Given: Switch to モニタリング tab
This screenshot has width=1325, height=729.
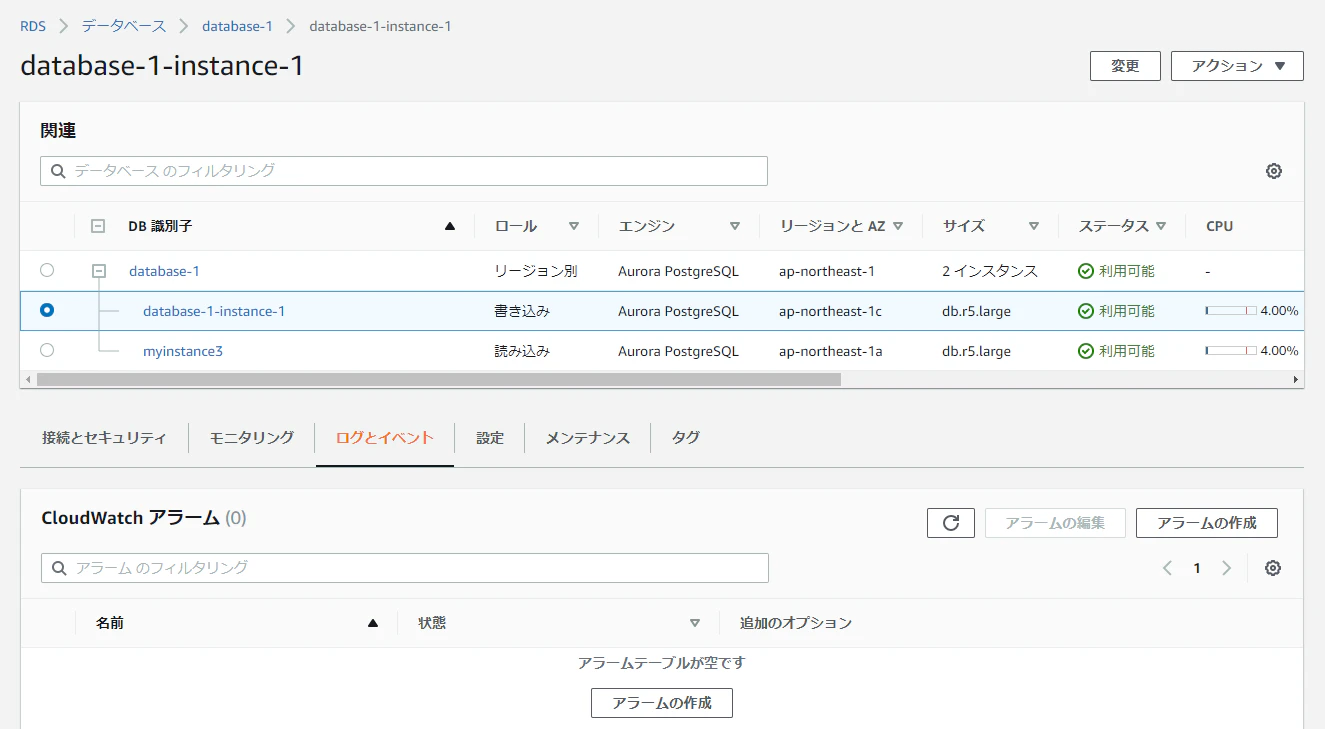Looking at the screenshot, I should [252, 438].
